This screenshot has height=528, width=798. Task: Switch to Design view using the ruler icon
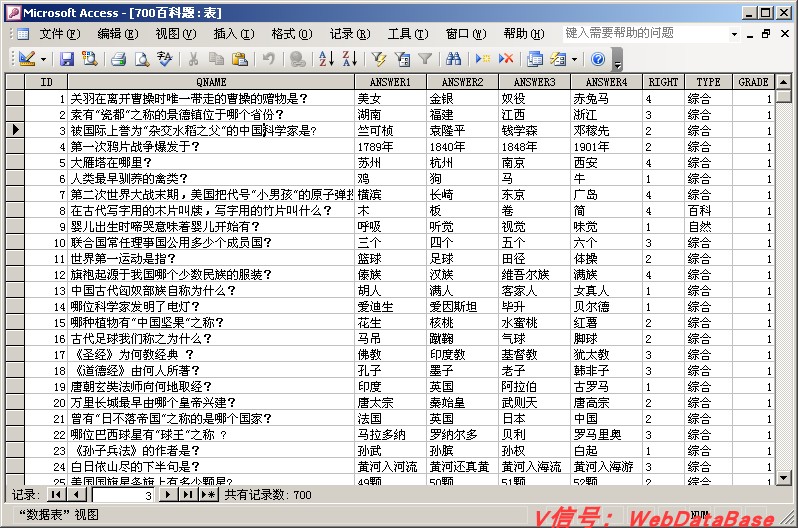coord(26,59)
